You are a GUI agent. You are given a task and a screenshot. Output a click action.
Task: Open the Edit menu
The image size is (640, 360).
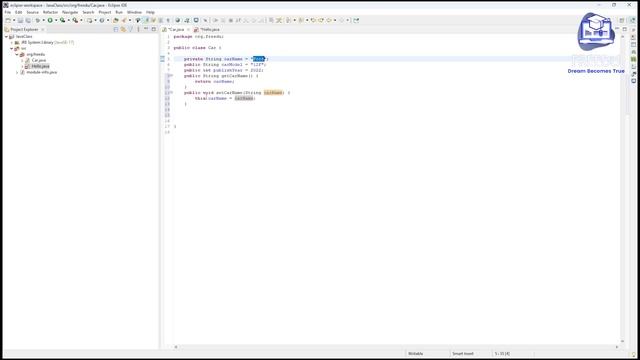tap(19, 12)
